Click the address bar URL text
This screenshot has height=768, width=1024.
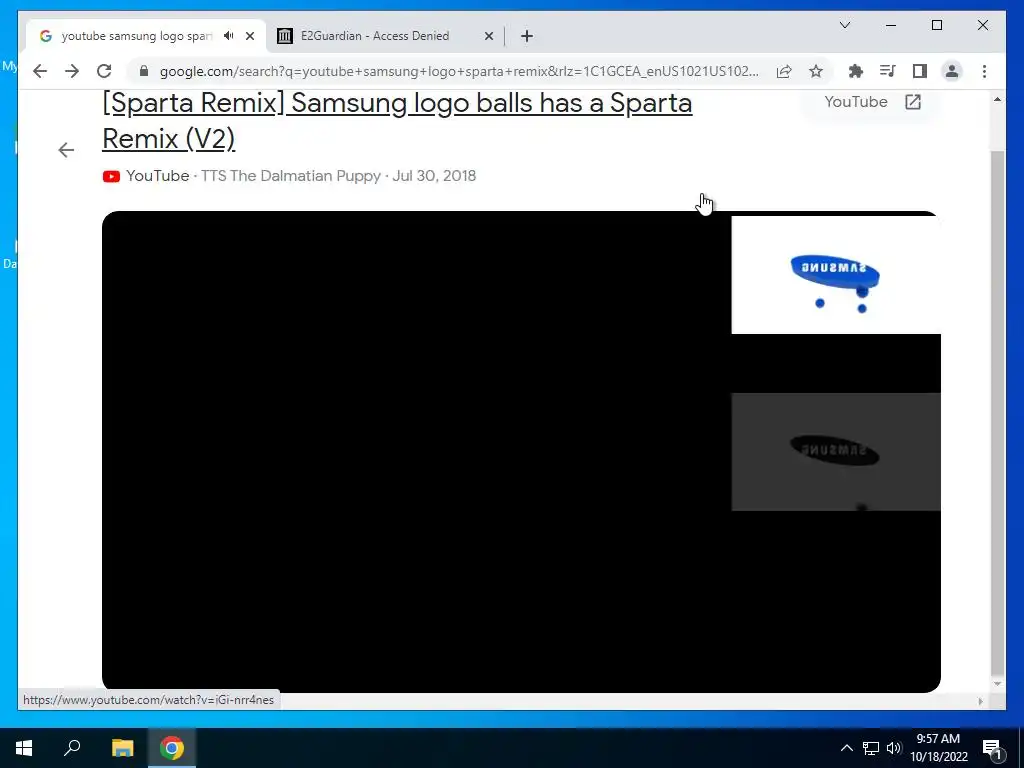[x=459, y=71]
